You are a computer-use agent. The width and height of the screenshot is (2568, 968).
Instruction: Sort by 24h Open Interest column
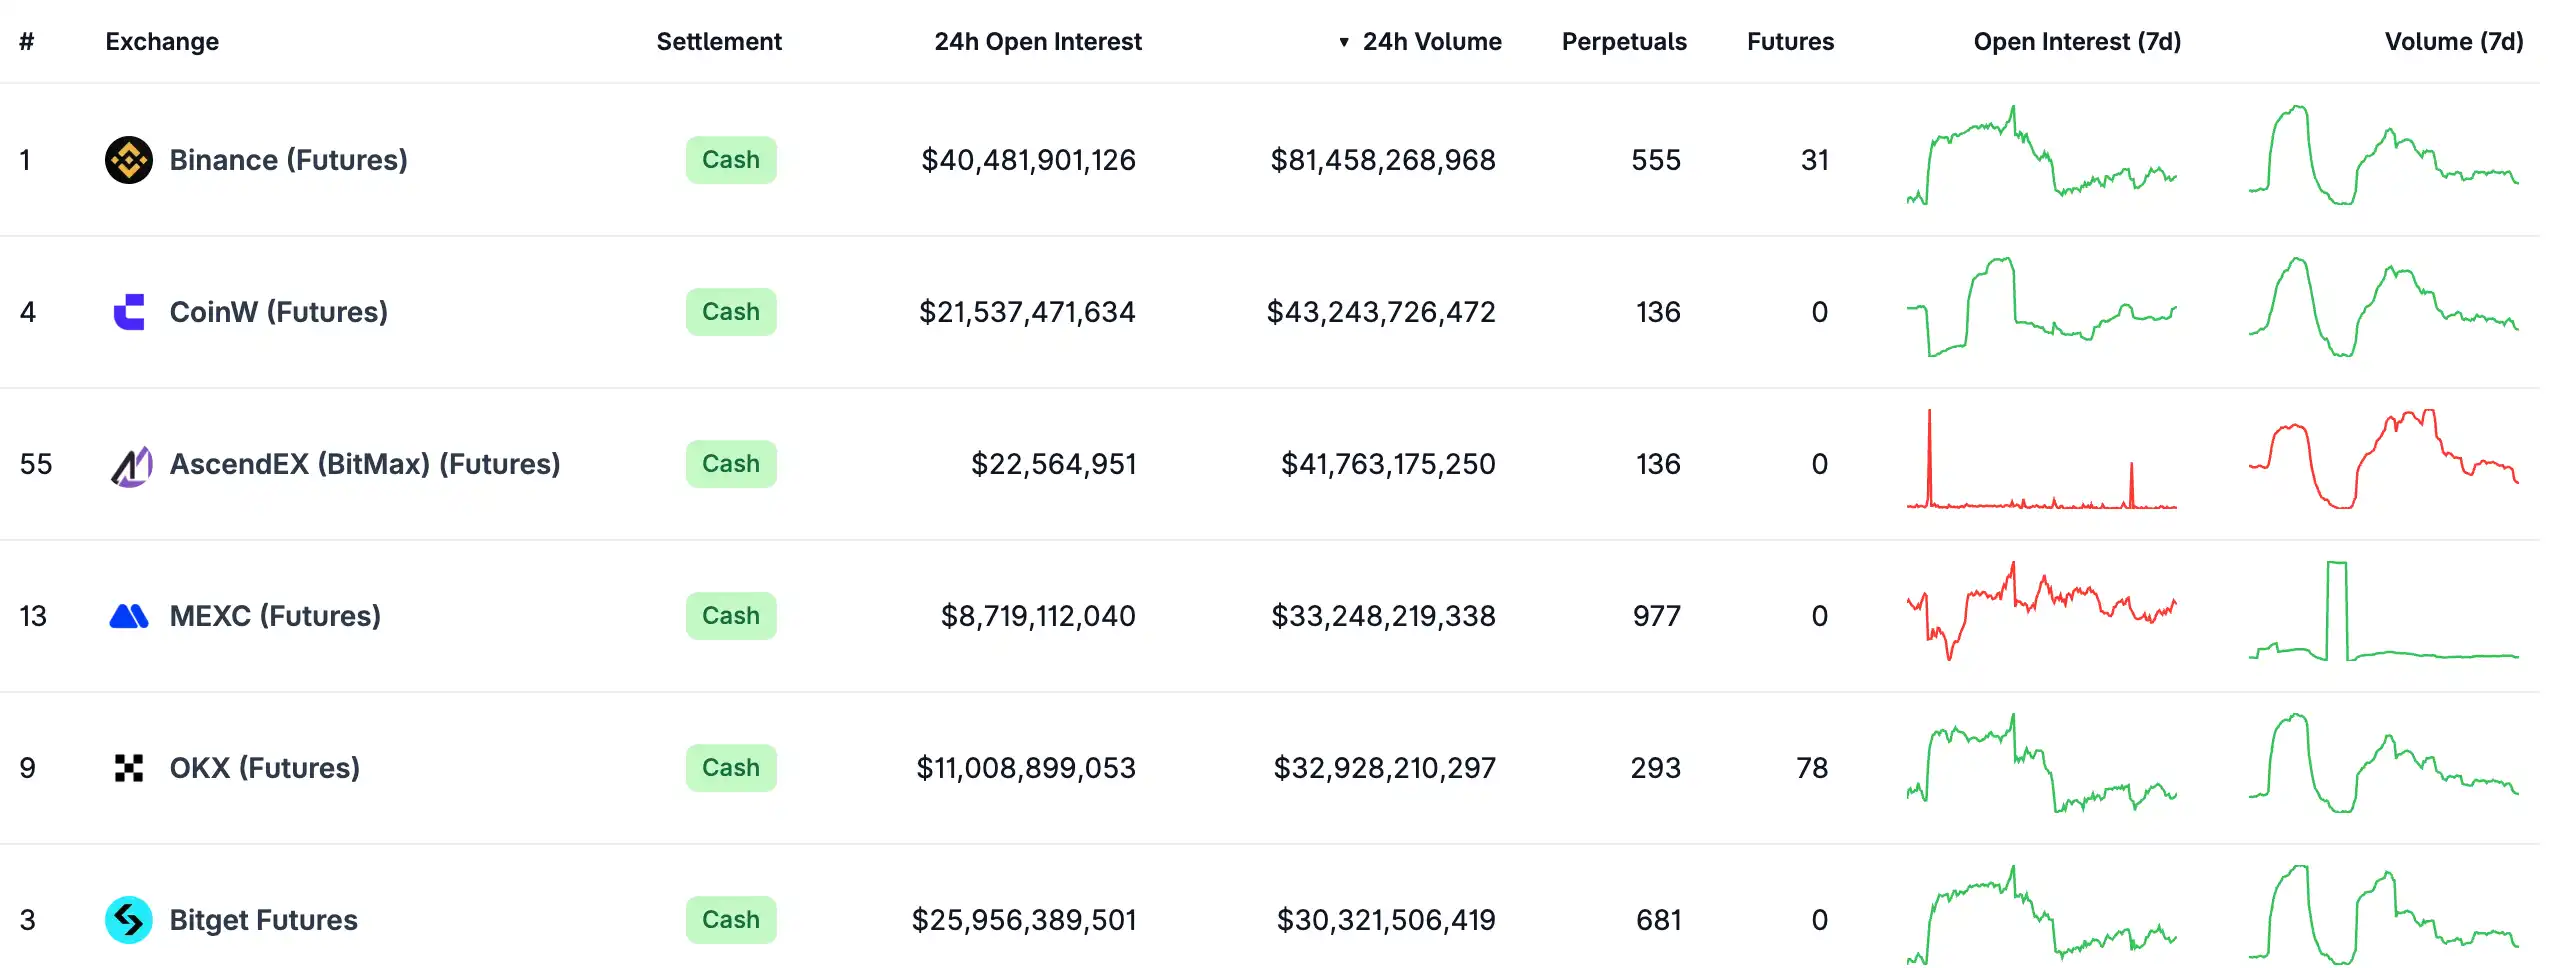(x=1037, y=42)
